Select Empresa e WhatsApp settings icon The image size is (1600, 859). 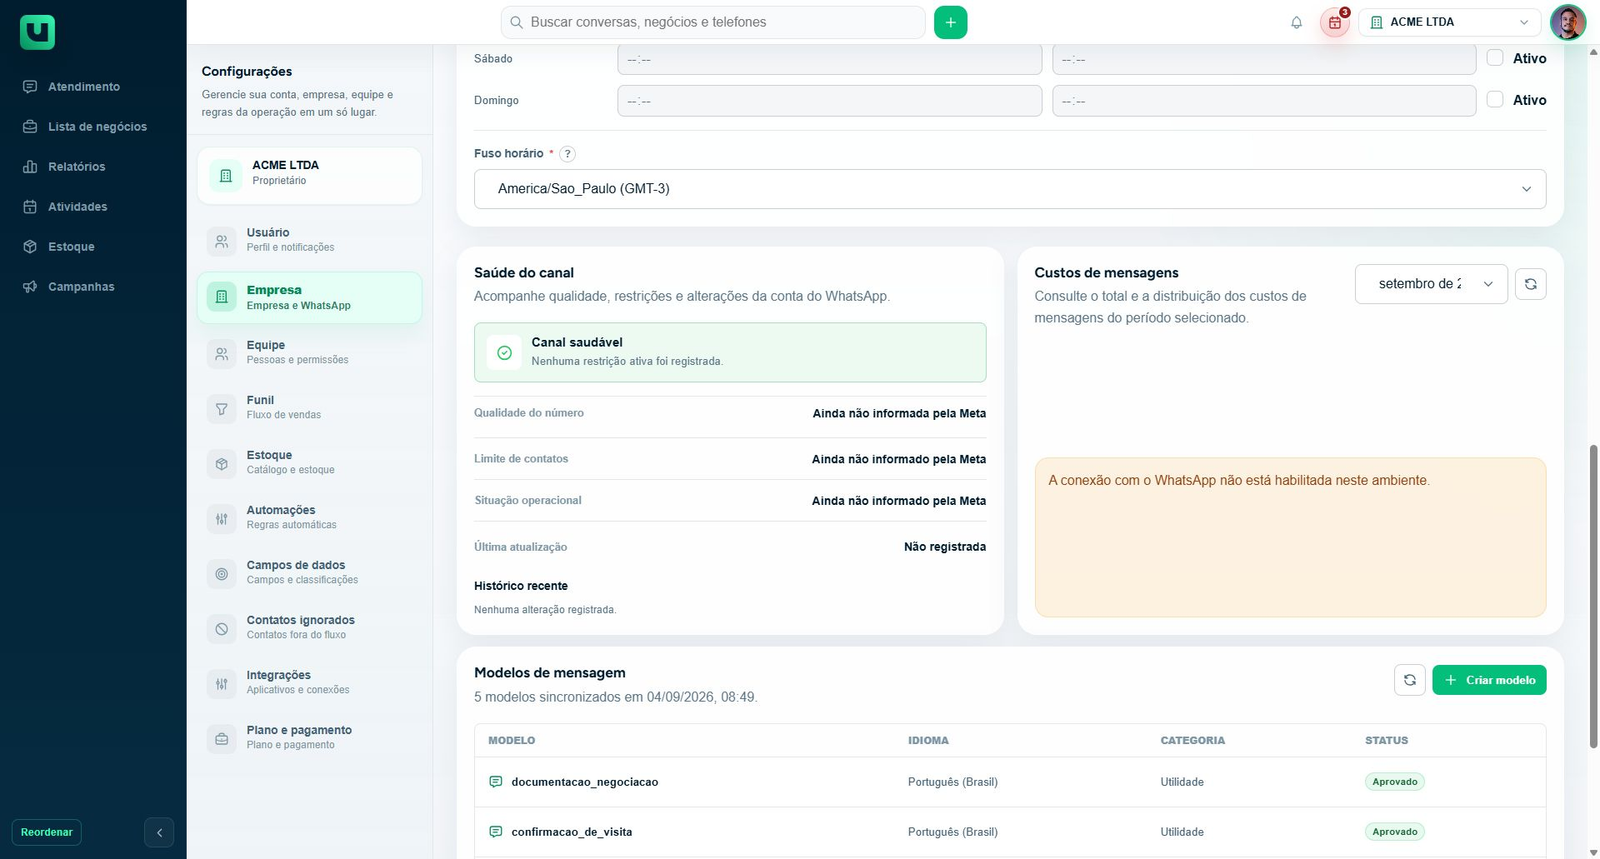(x=222, y=297)
